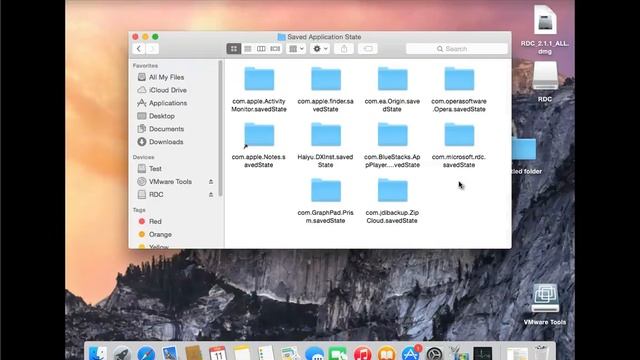The width and height of the screenshot is (640, 360).
Task: Open the Action gear menu
Action: (320, 49)
